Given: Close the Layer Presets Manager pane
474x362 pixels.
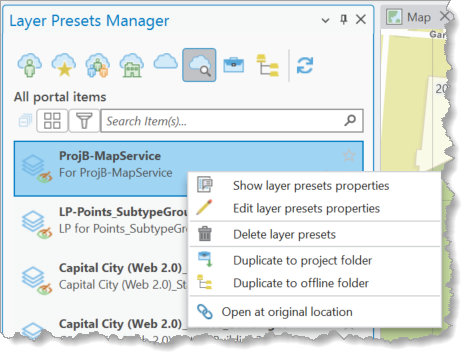Looking at the screenshot, I should click(x=361, y=19).
